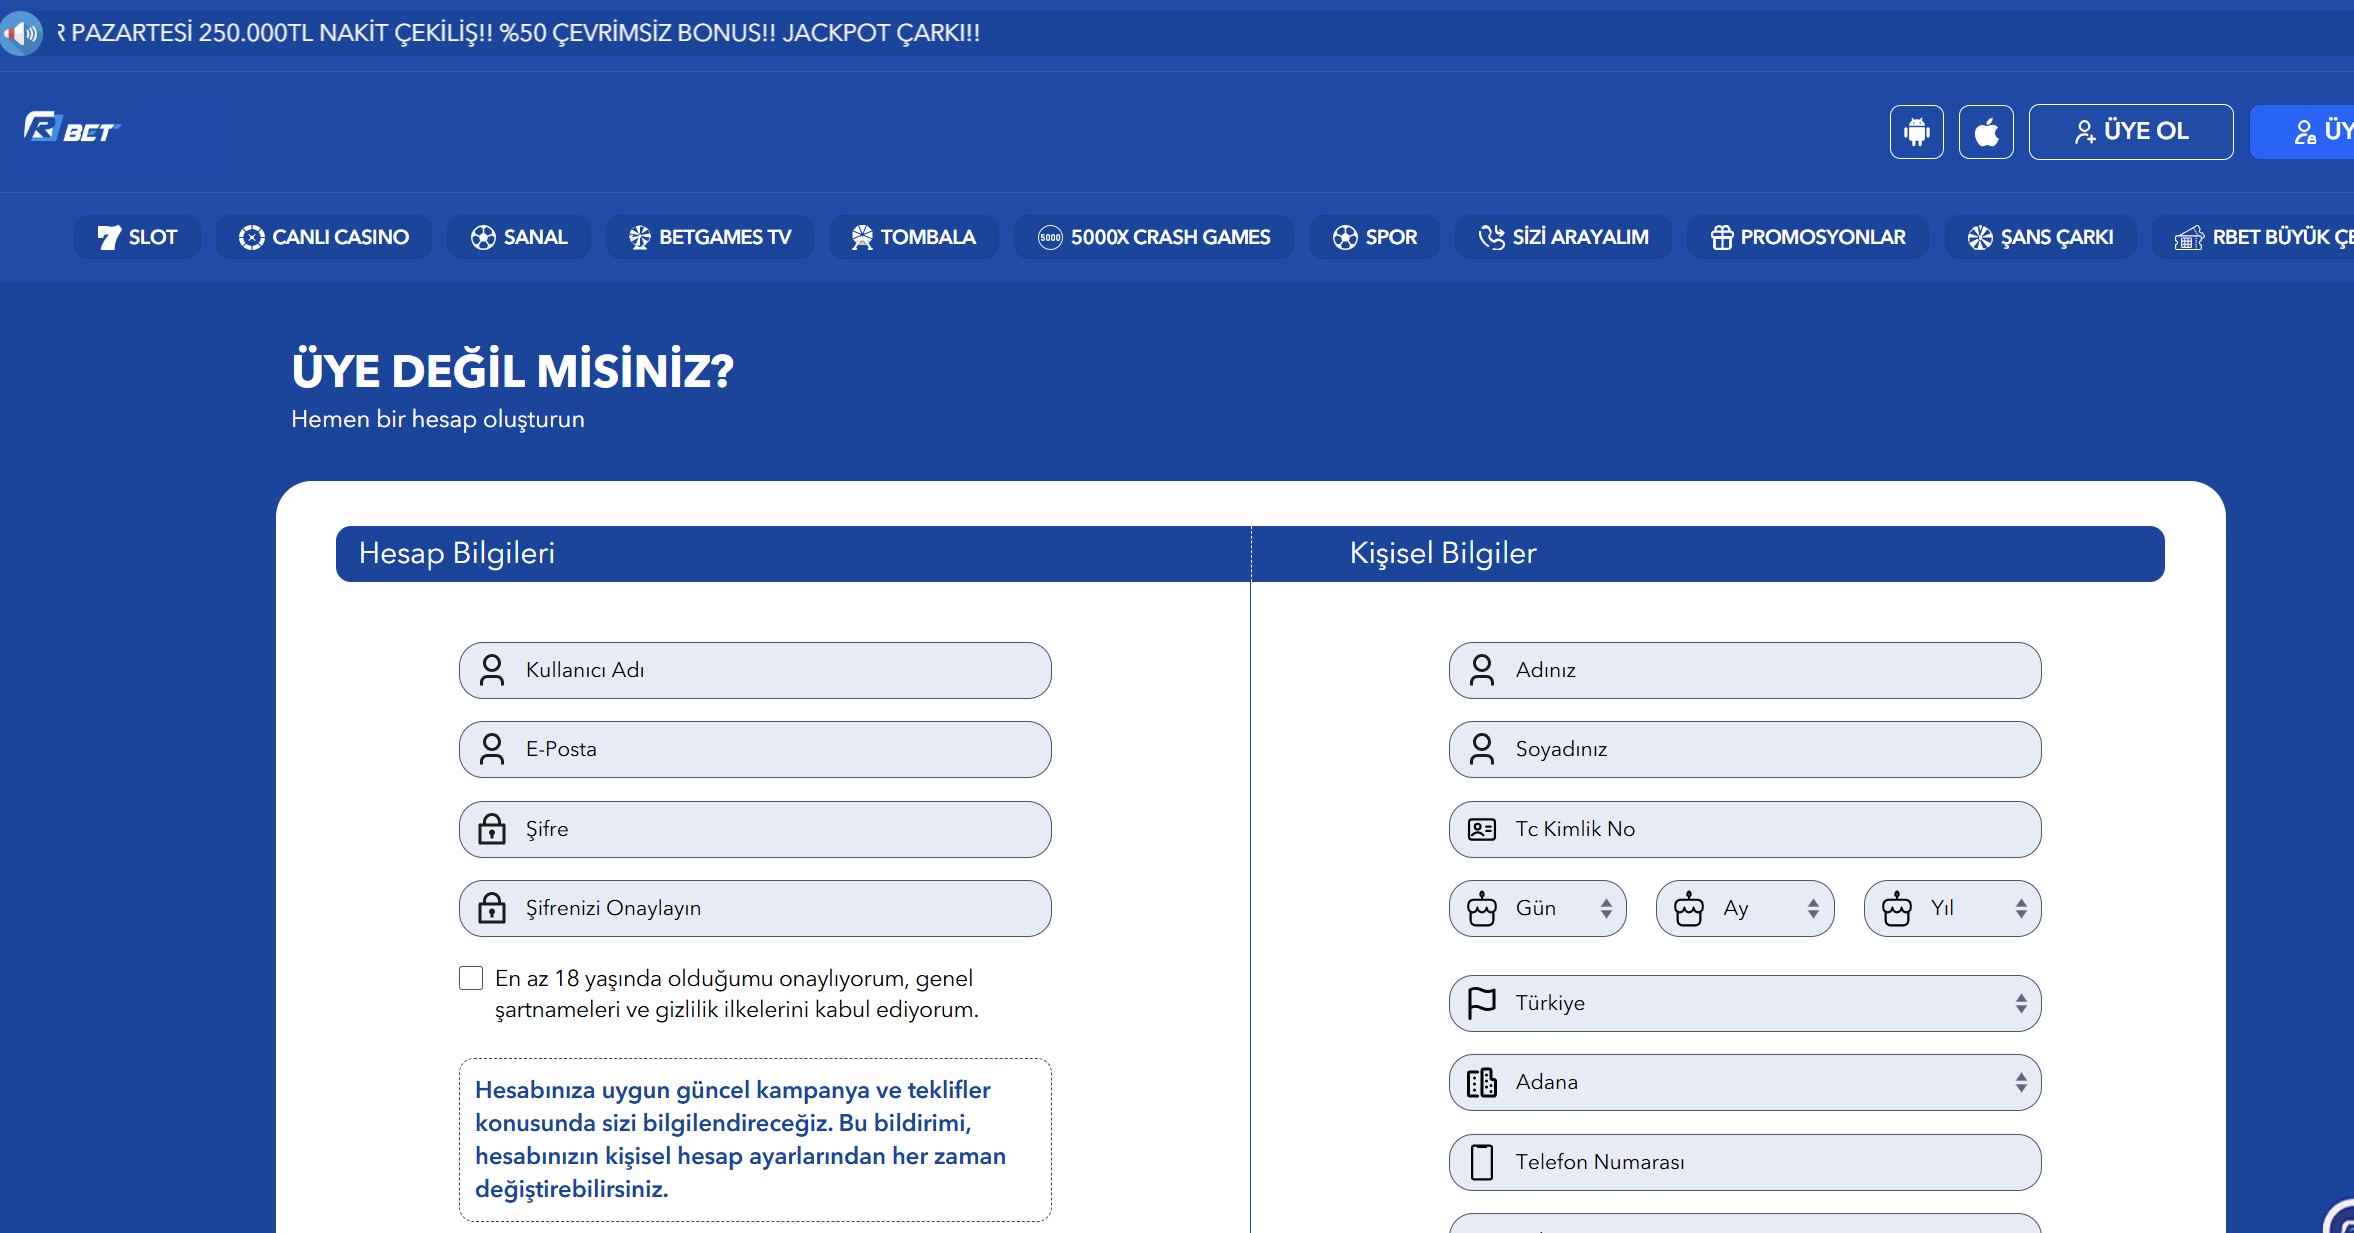Click the ID card icon beside Tc Kimlik No
Viewport: 2354px width, 1233px height.
coord(1481,829)
